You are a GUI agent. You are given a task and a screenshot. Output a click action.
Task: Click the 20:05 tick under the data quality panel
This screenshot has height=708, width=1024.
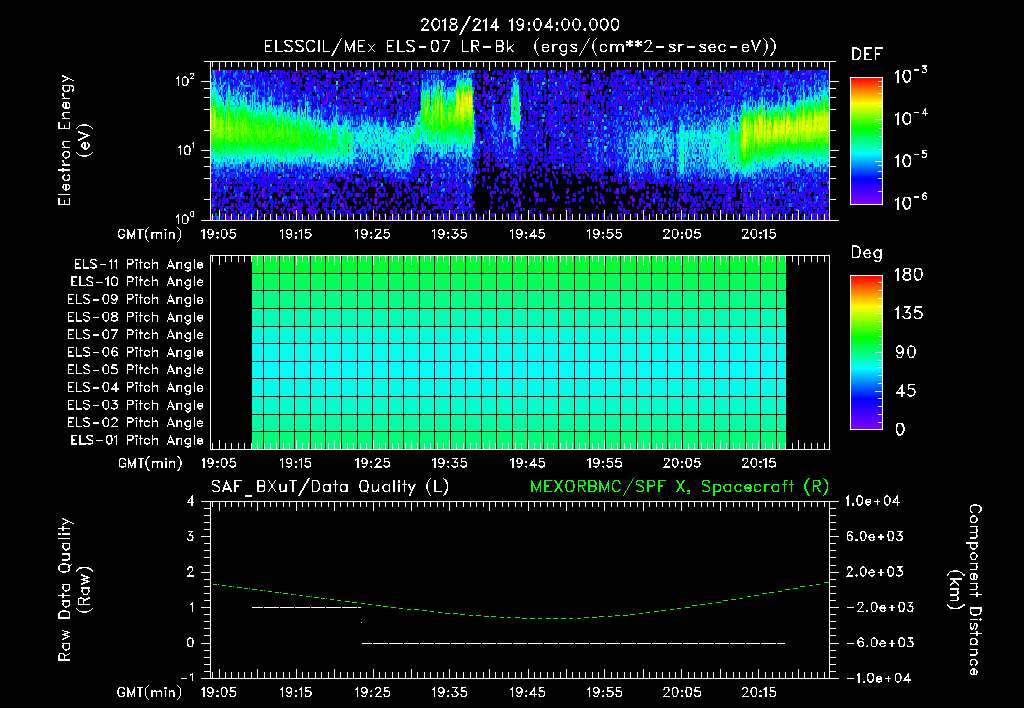[x=681, y=691]
